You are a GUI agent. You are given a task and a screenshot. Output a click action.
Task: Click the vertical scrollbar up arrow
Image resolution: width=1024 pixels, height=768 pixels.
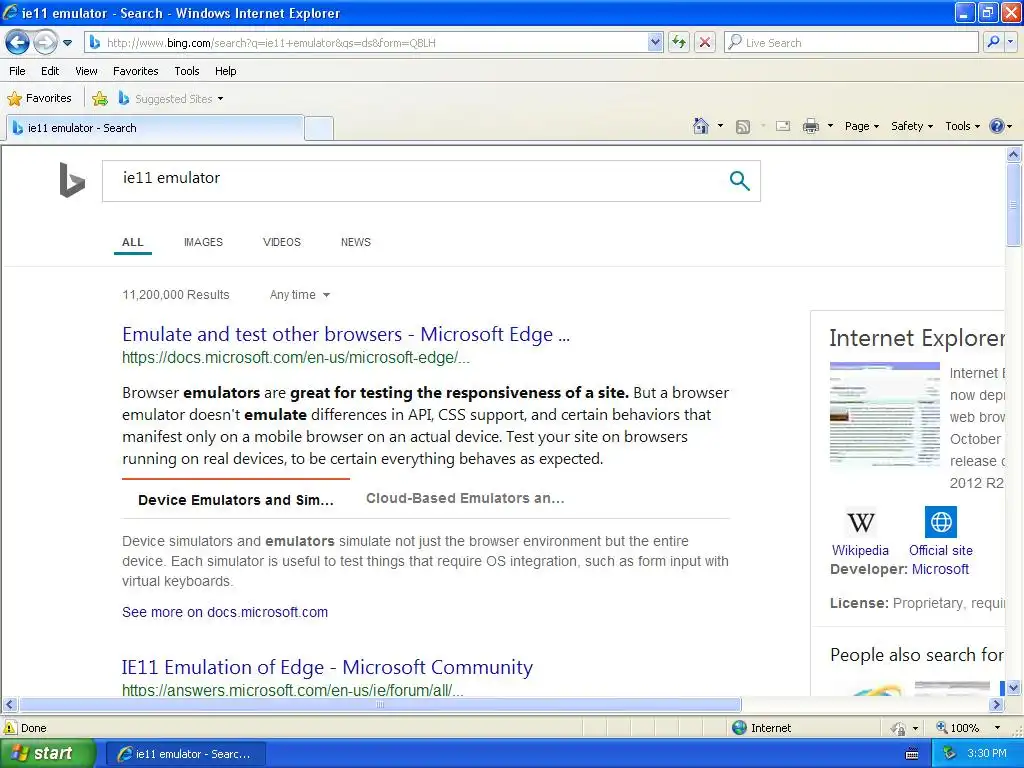pyautogui.click(x=1014, y=154)
